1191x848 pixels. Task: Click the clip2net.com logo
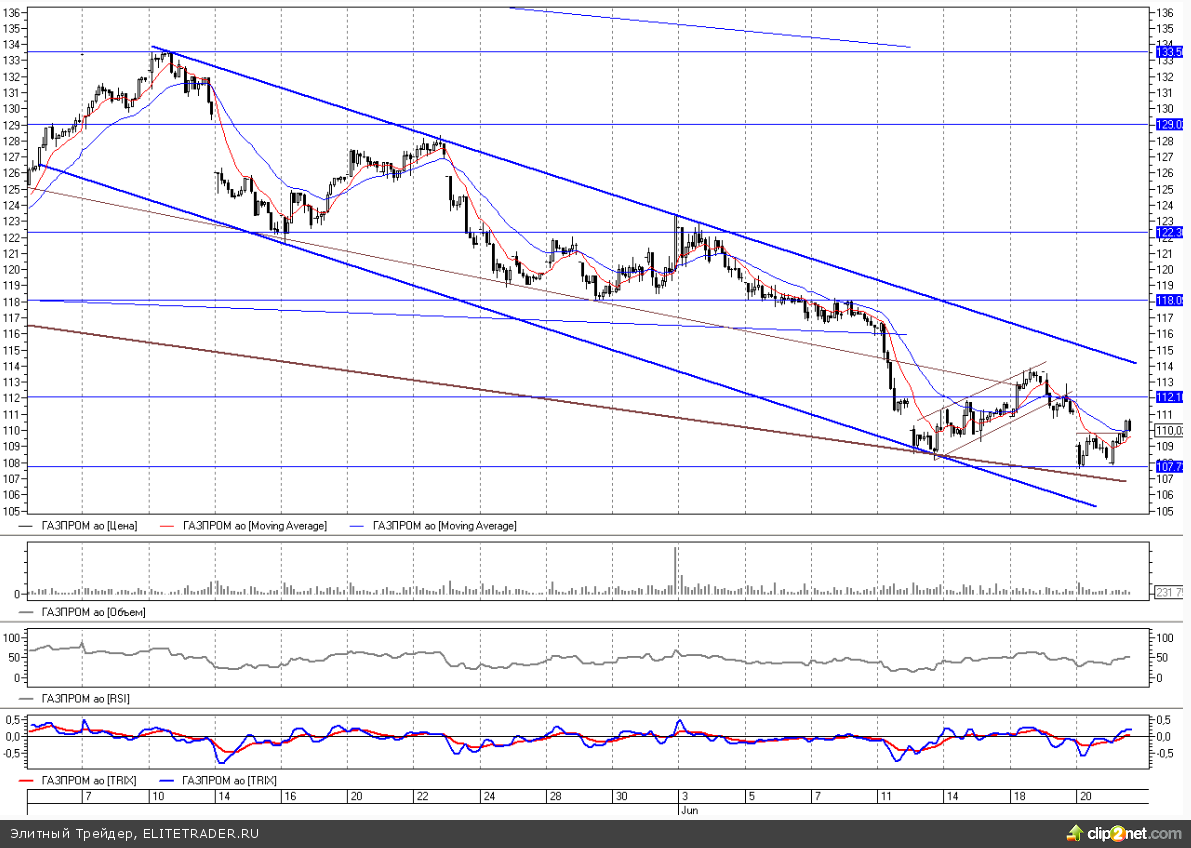coord(1121,833)
